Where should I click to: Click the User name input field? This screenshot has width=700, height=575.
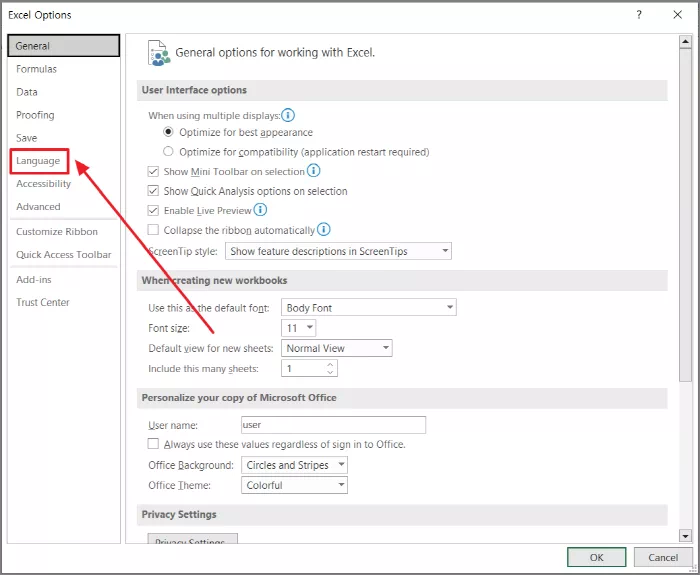(x=333, y=425)
